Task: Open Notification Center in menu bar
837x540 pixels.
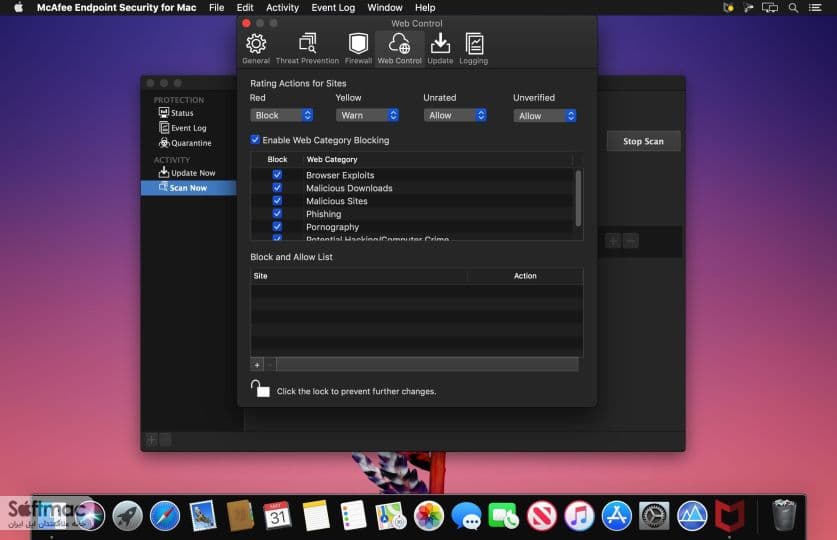Action: point(815,7)
